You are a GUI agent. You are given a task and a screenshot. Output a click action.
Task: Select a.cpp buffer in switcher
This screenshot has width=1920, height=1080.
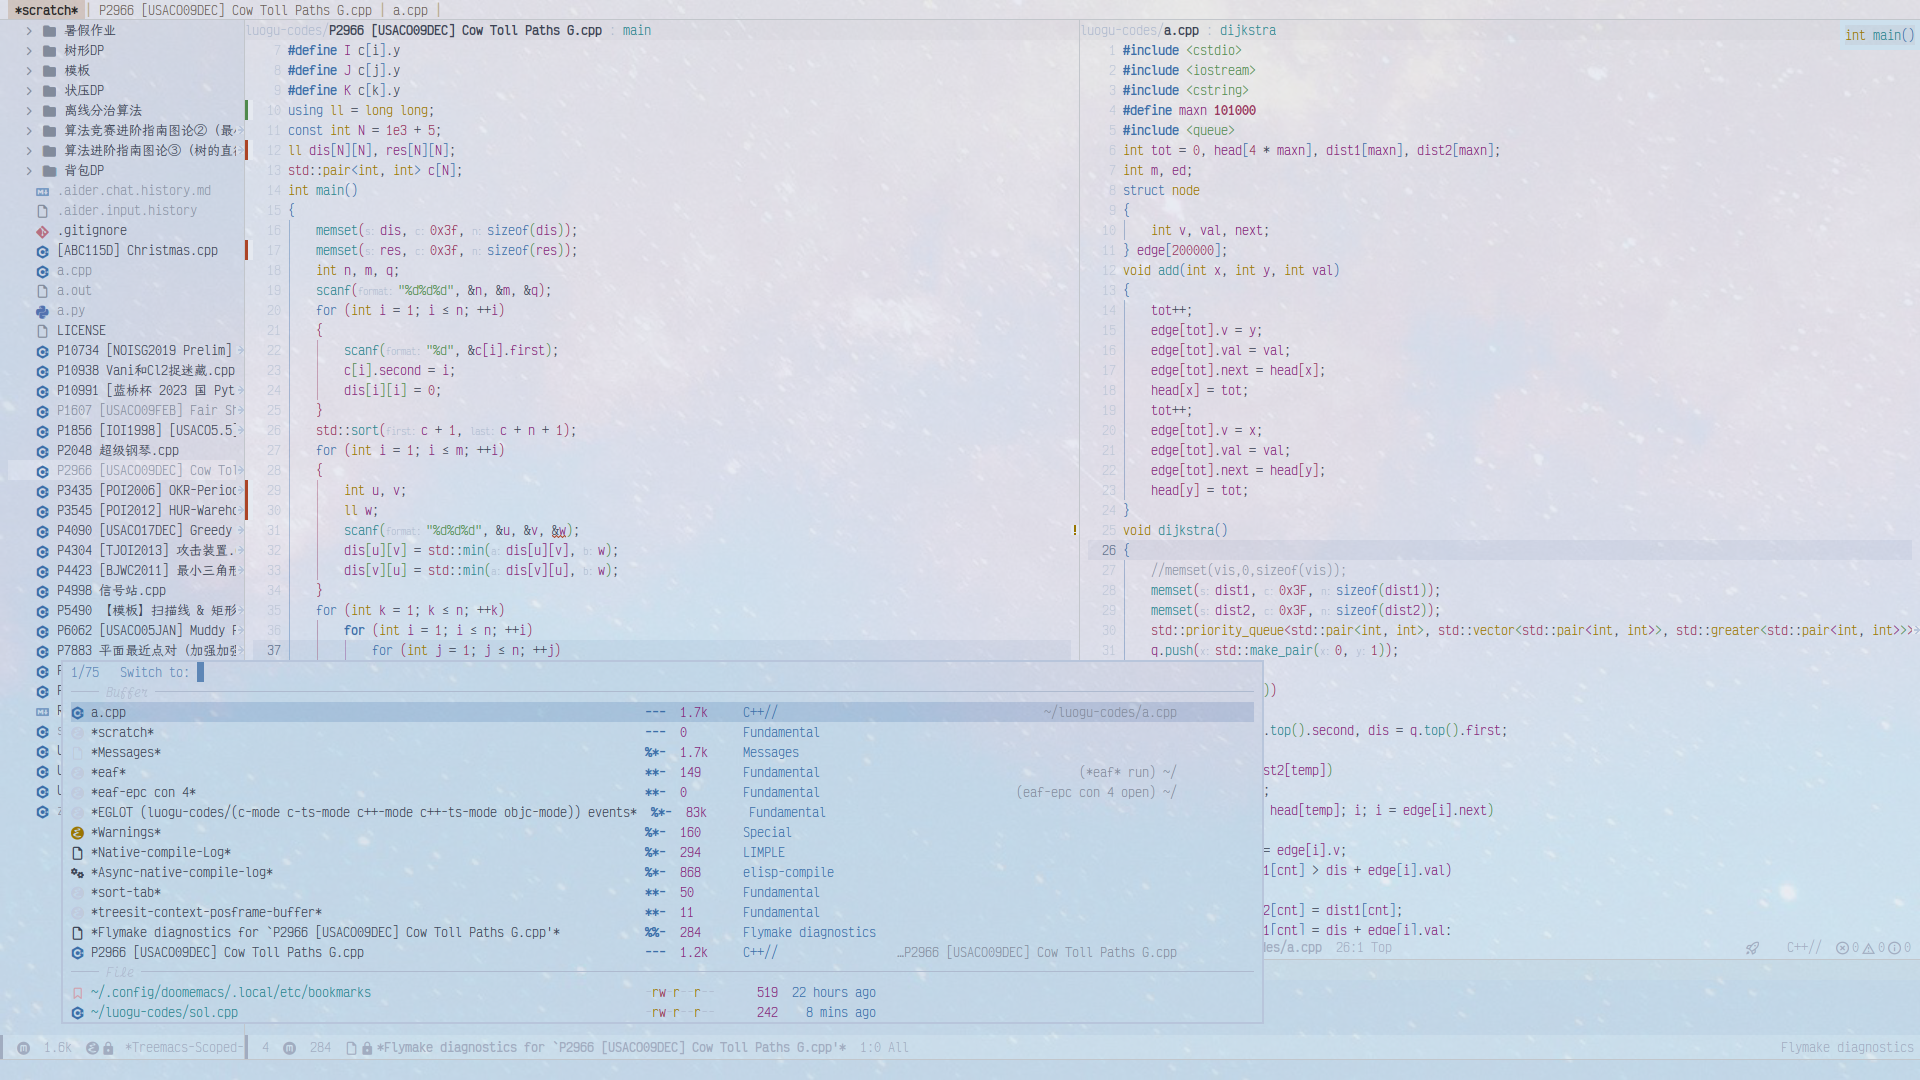105,711
